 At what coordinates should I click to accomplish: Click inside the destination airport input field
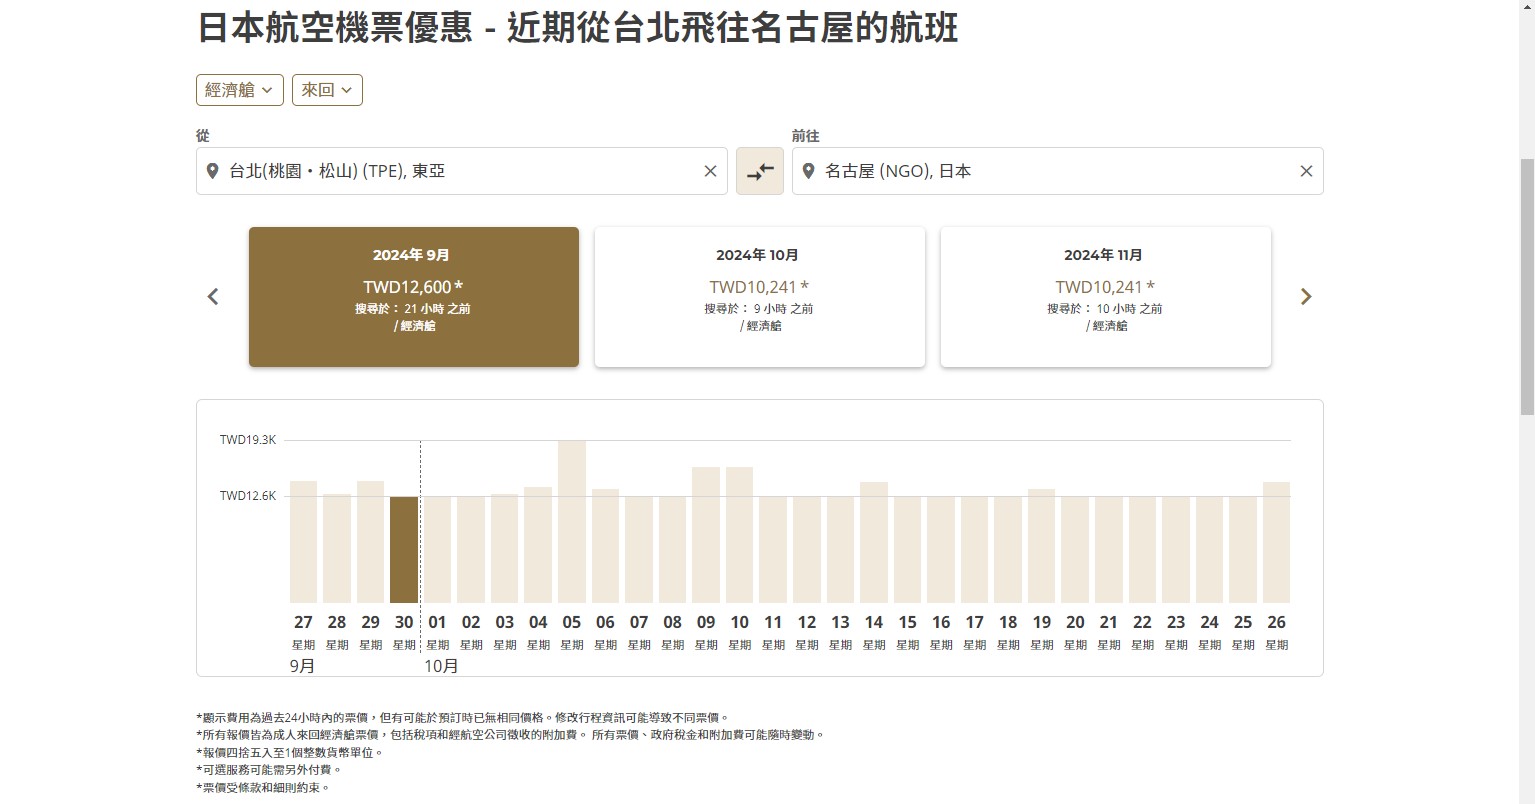coord(1050,170)
